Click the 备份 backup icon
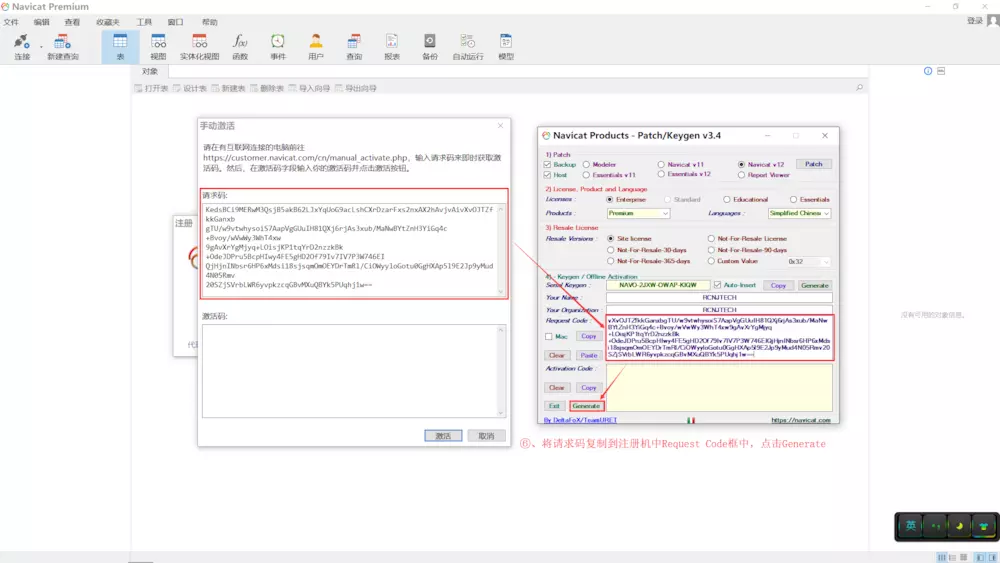 click(x=430, y=47)
